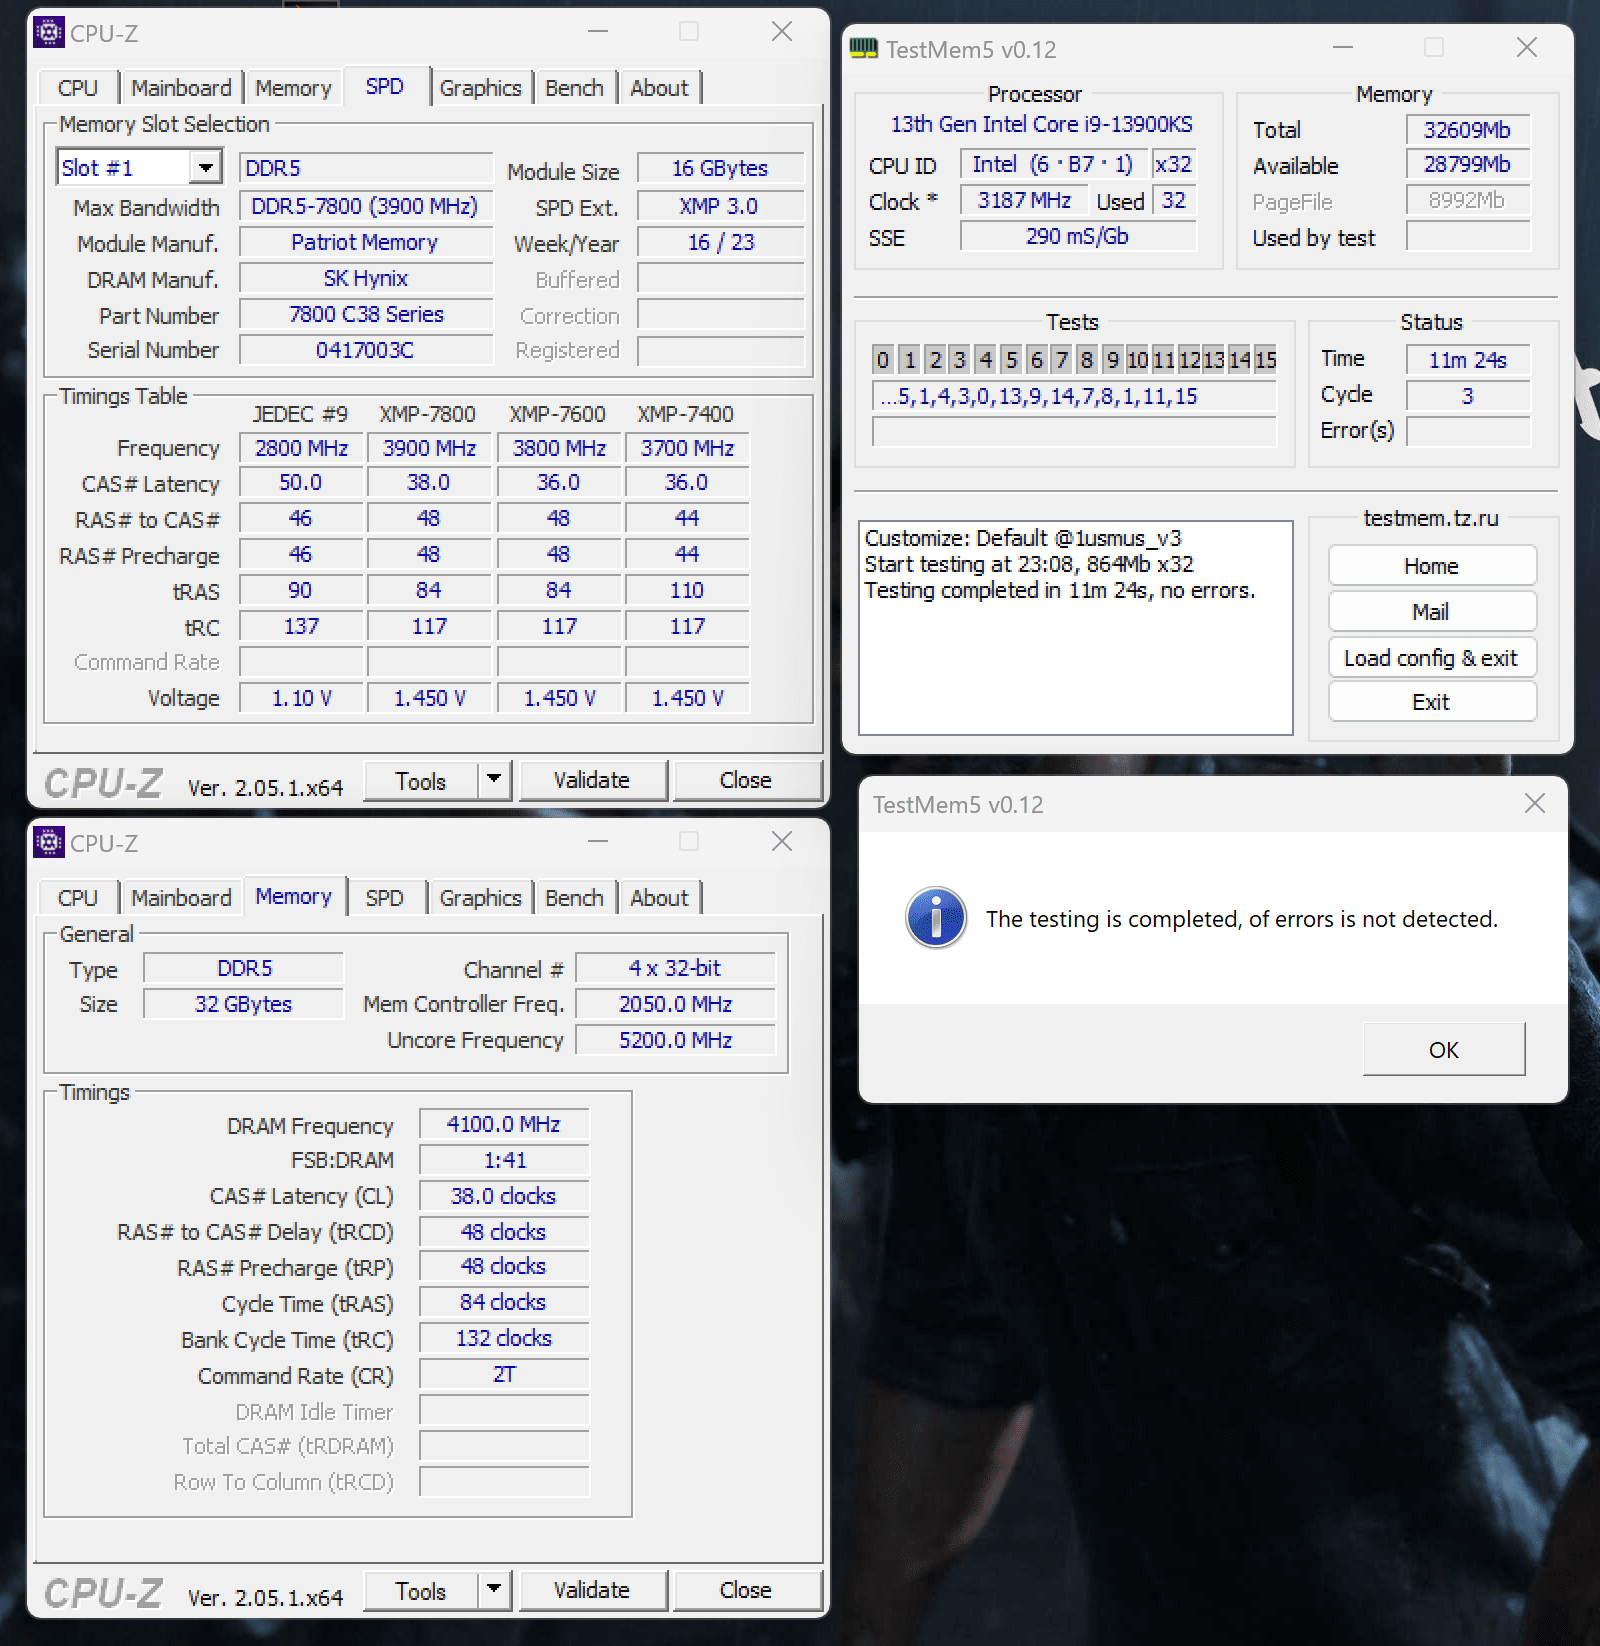Click the Exit button in TestMem5

click(1431, 702)
